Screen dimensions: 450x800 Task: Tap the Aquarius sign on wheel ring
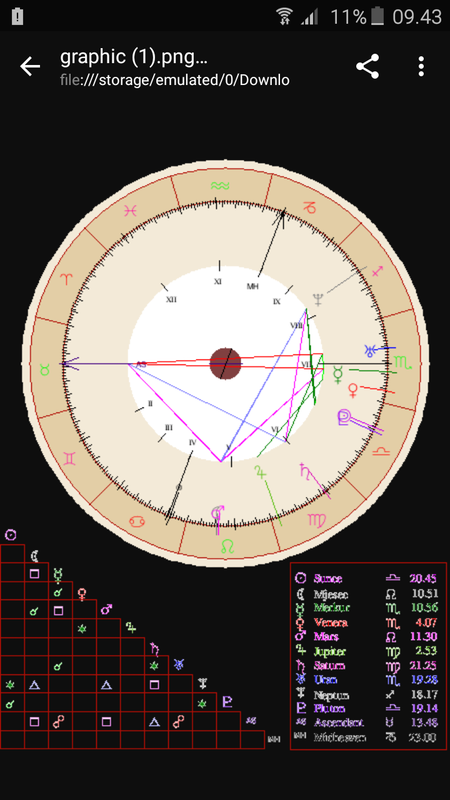point(219,185)
